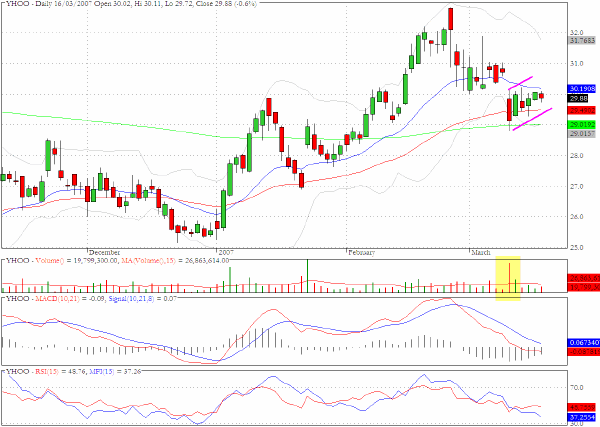Screen dimensions: 600x427
Task: Click the red 48.7559 RSI value tag
Action: tap(582, 407)
